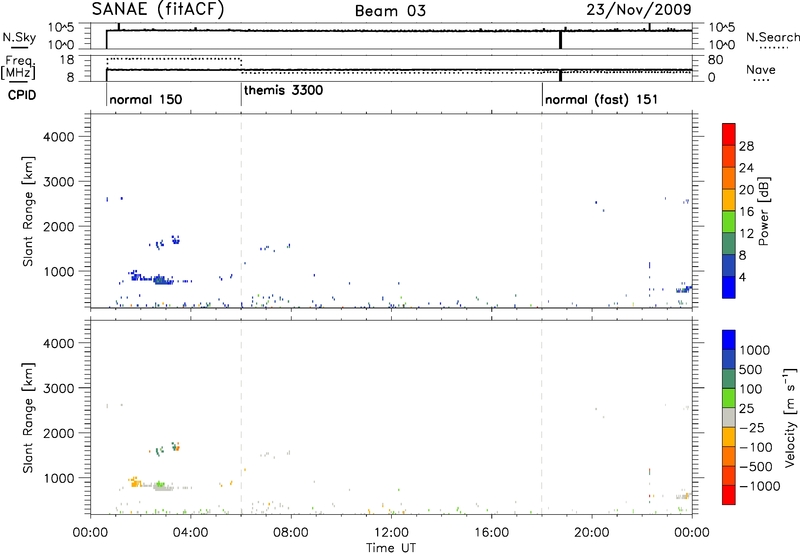Select the green Velocity segment between 100 and 25
800x554 pixels.
(x=729, y=398)
